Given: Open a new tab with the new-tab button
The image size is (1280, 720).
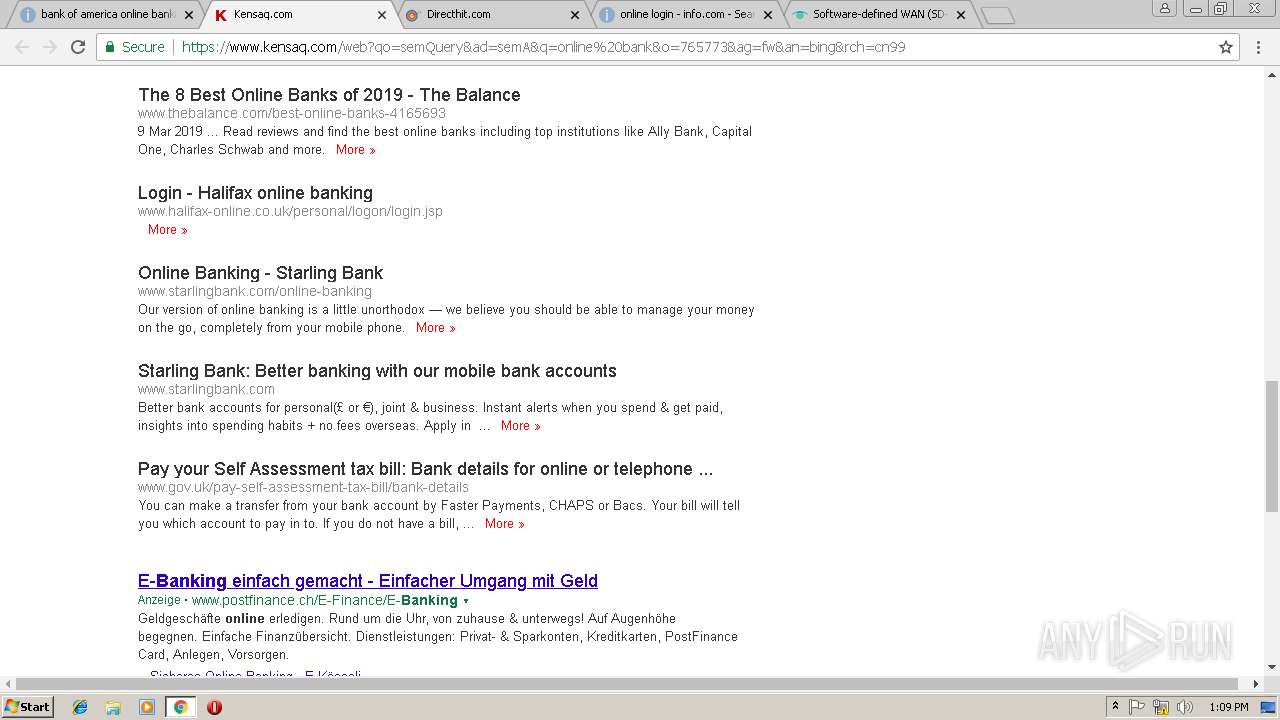Looking at the screenshot, I should tap(997, 15).
